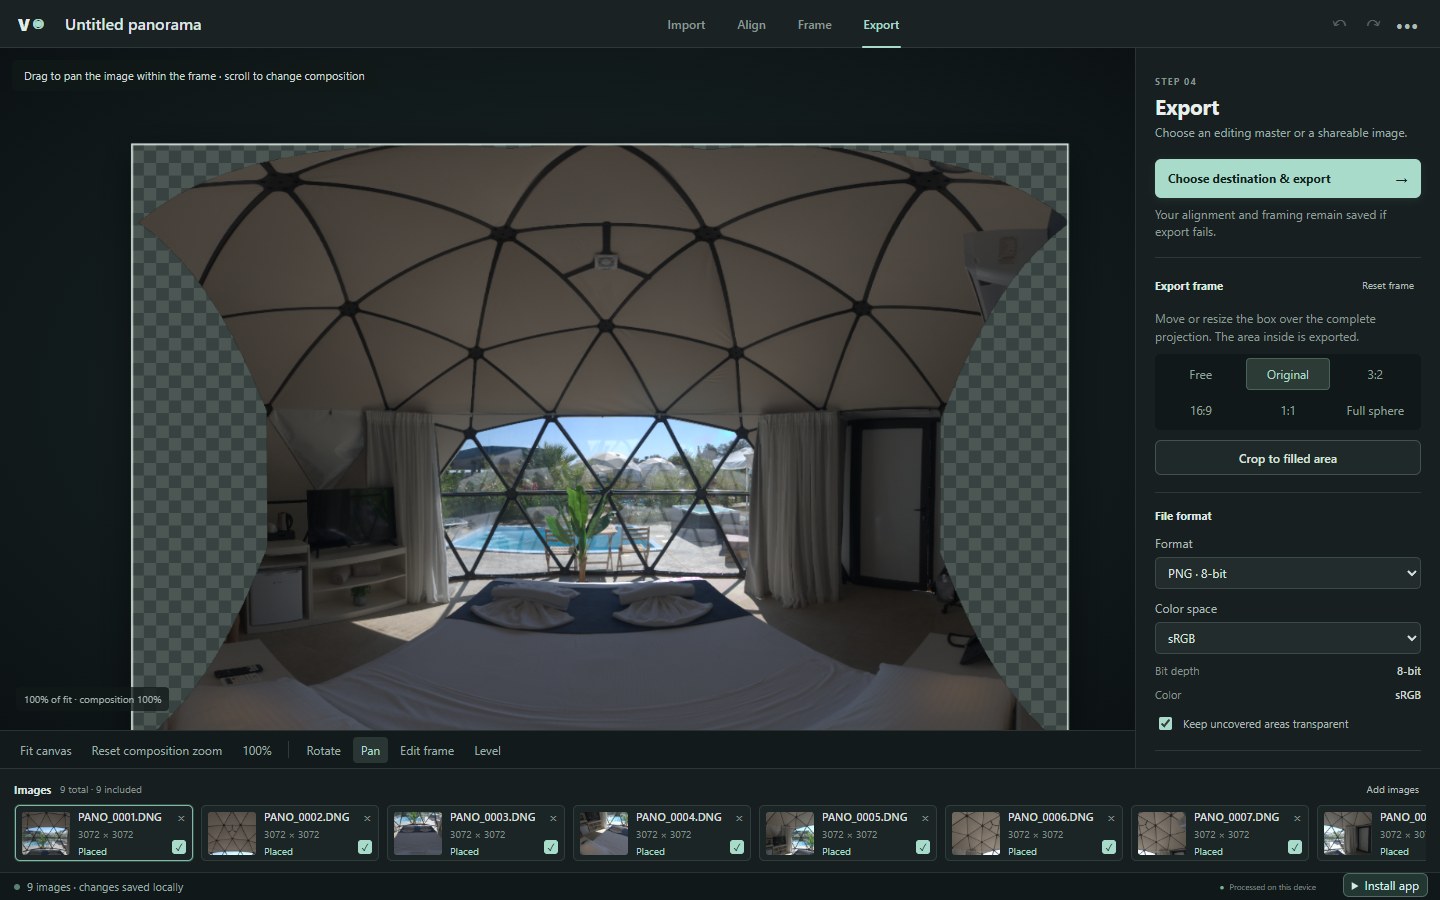1440x900 pixels.
Task: Open the Color space dropdown showing sRGB
Action: (1288, 638)
